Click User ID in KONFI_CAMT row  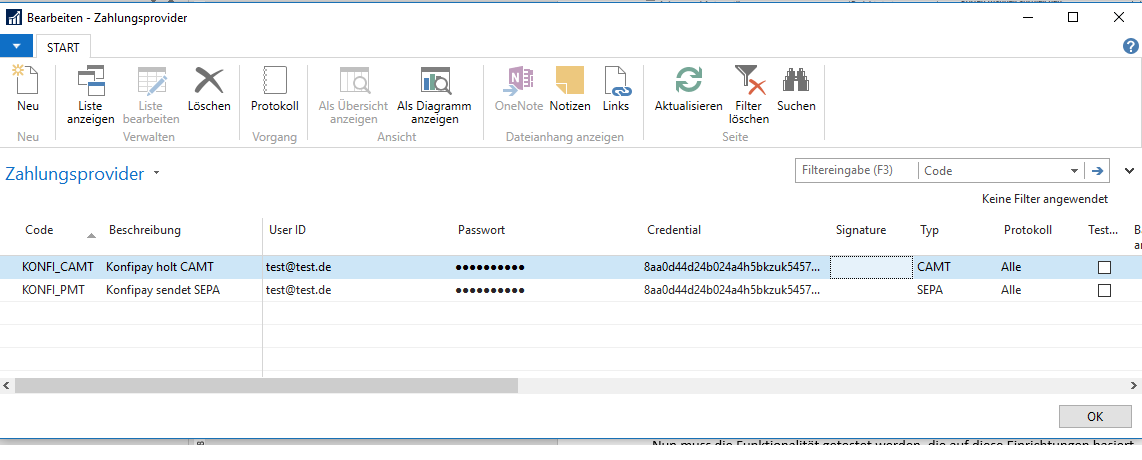pyautogui.click(x=299, y=267)
